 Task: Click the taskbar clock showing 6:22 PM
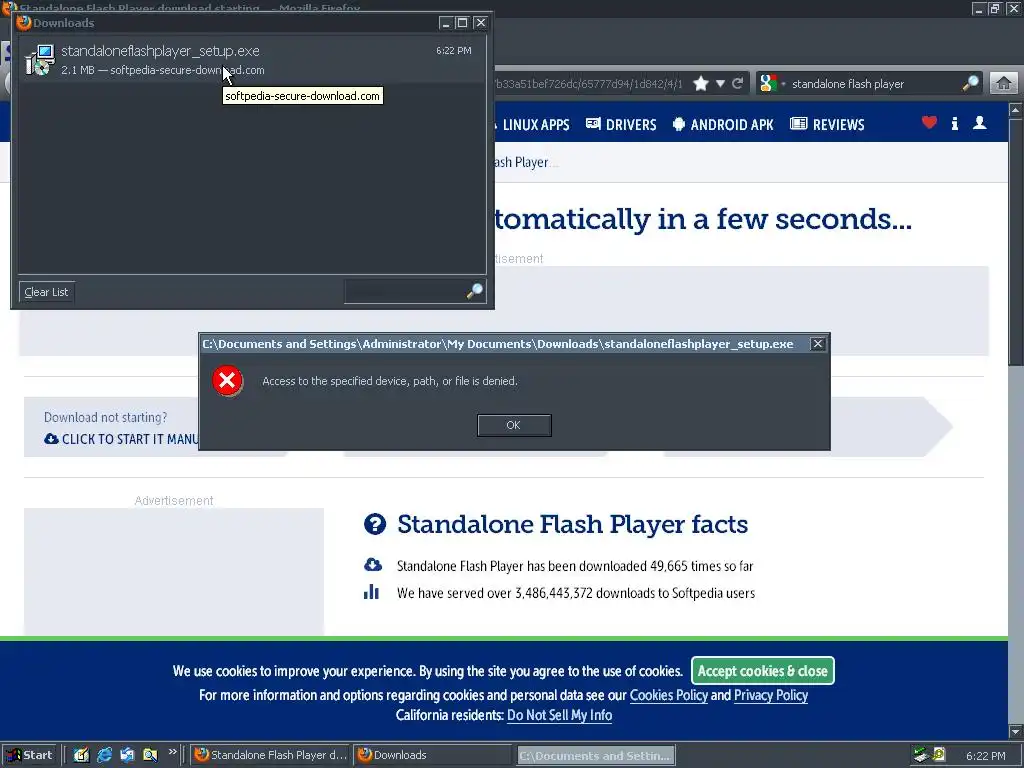coord(985,756)
